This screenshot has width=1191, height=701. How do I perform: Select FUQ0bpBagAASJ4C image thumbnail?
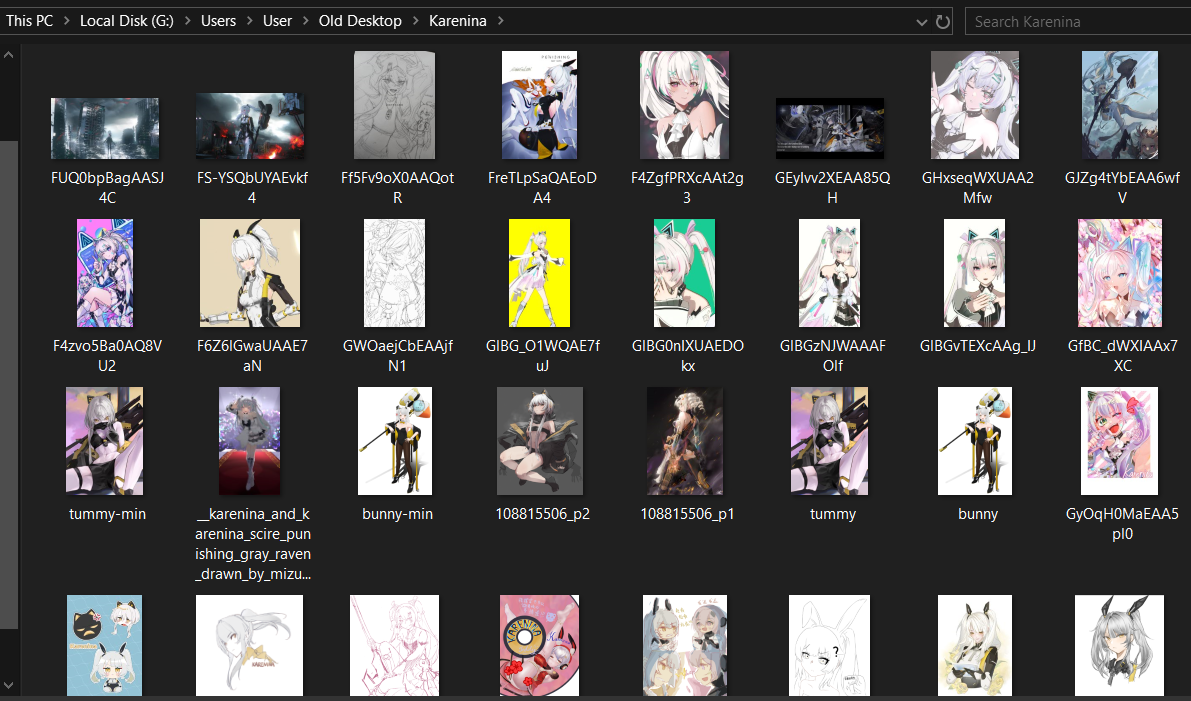pyautogui.click(x=105, y=128)
